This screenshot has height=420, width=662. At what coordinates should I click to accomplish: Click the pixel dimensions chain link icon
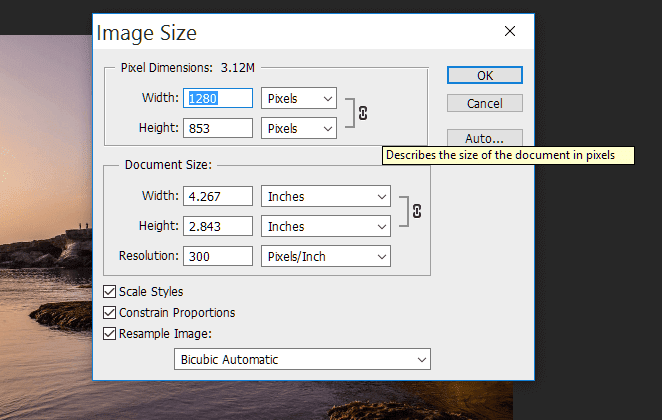pos(363,113)
